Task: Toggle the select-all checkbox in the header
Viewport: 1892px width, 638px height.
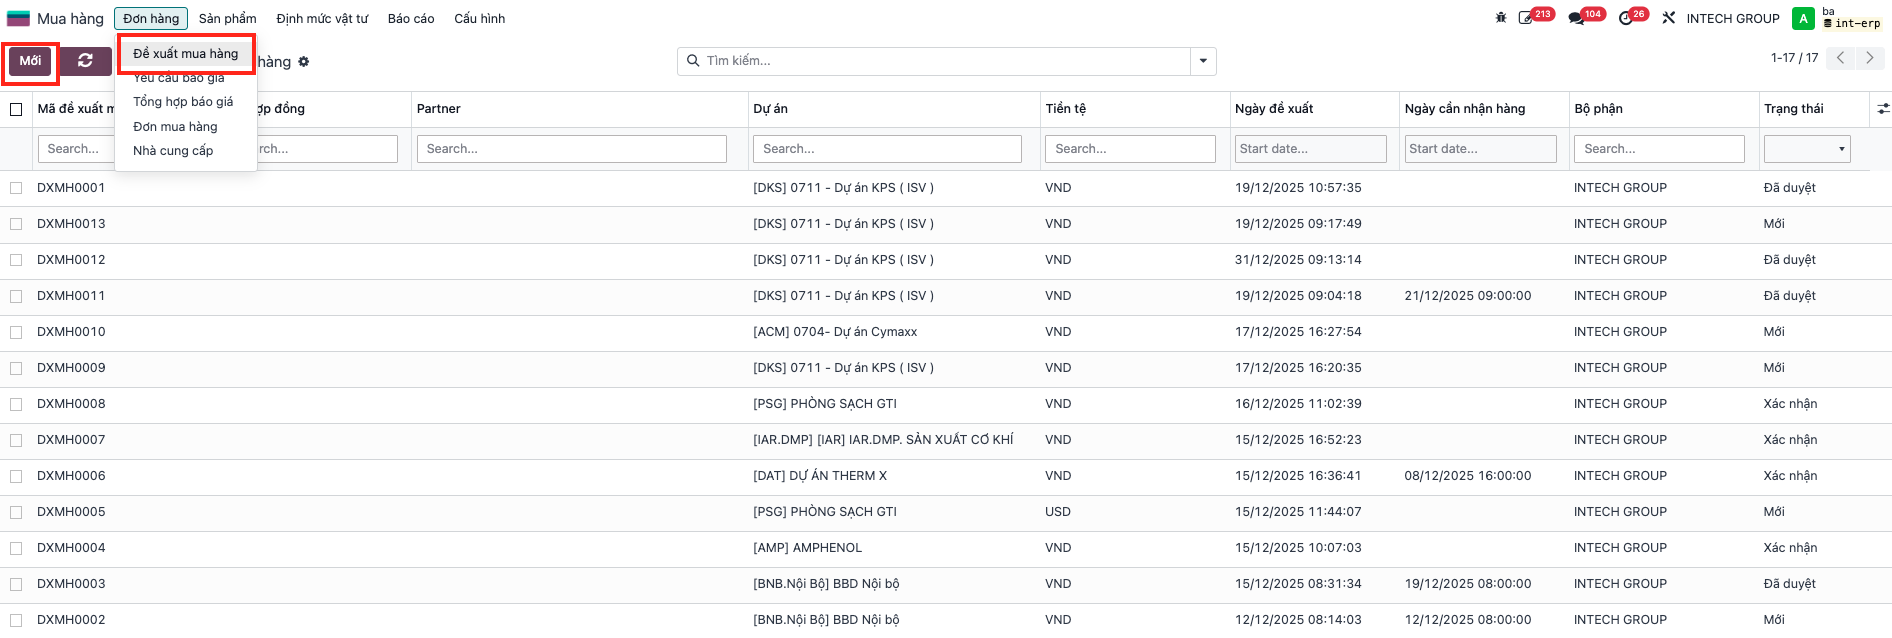Action: [x=16, y=109]
